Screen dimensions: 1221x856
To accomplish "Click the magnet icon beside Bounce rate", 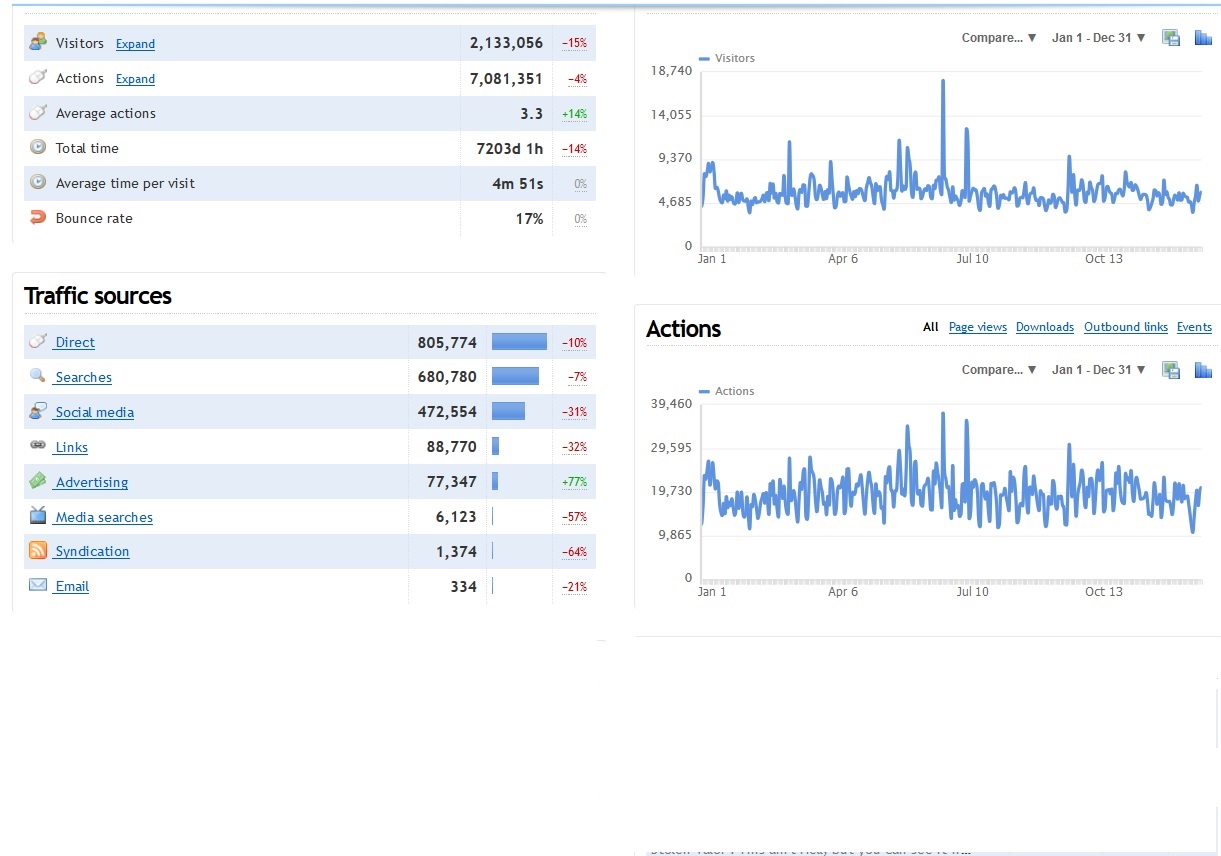I will click(37, 218).
